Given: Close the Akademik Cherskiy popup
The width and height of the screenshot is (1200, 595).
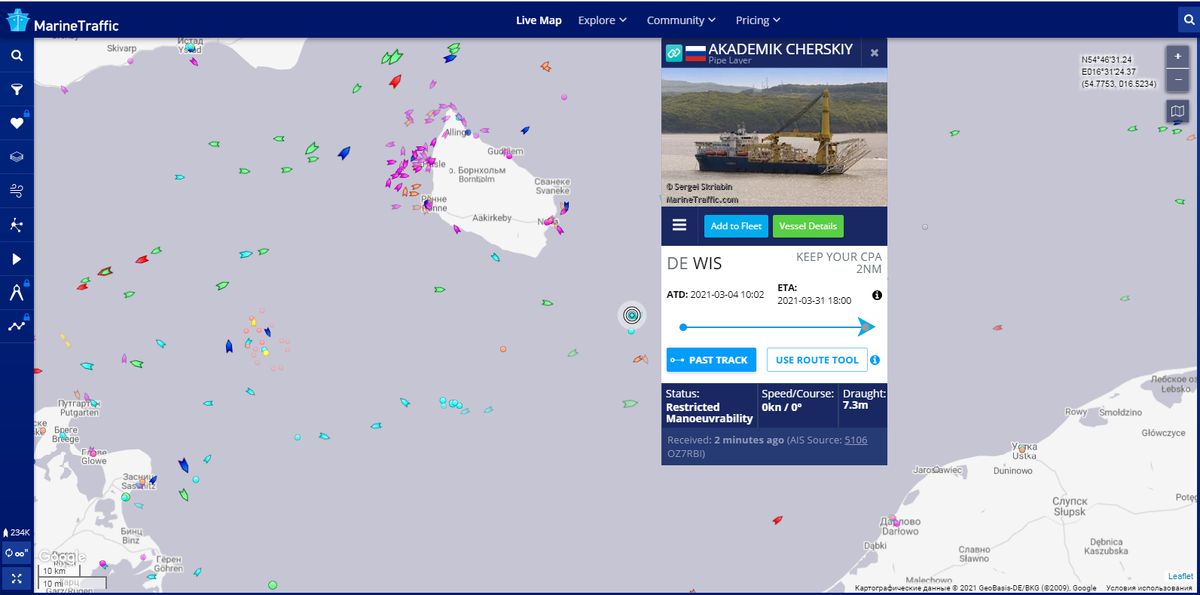Looking at the screenshot, I should click(874, 53).
